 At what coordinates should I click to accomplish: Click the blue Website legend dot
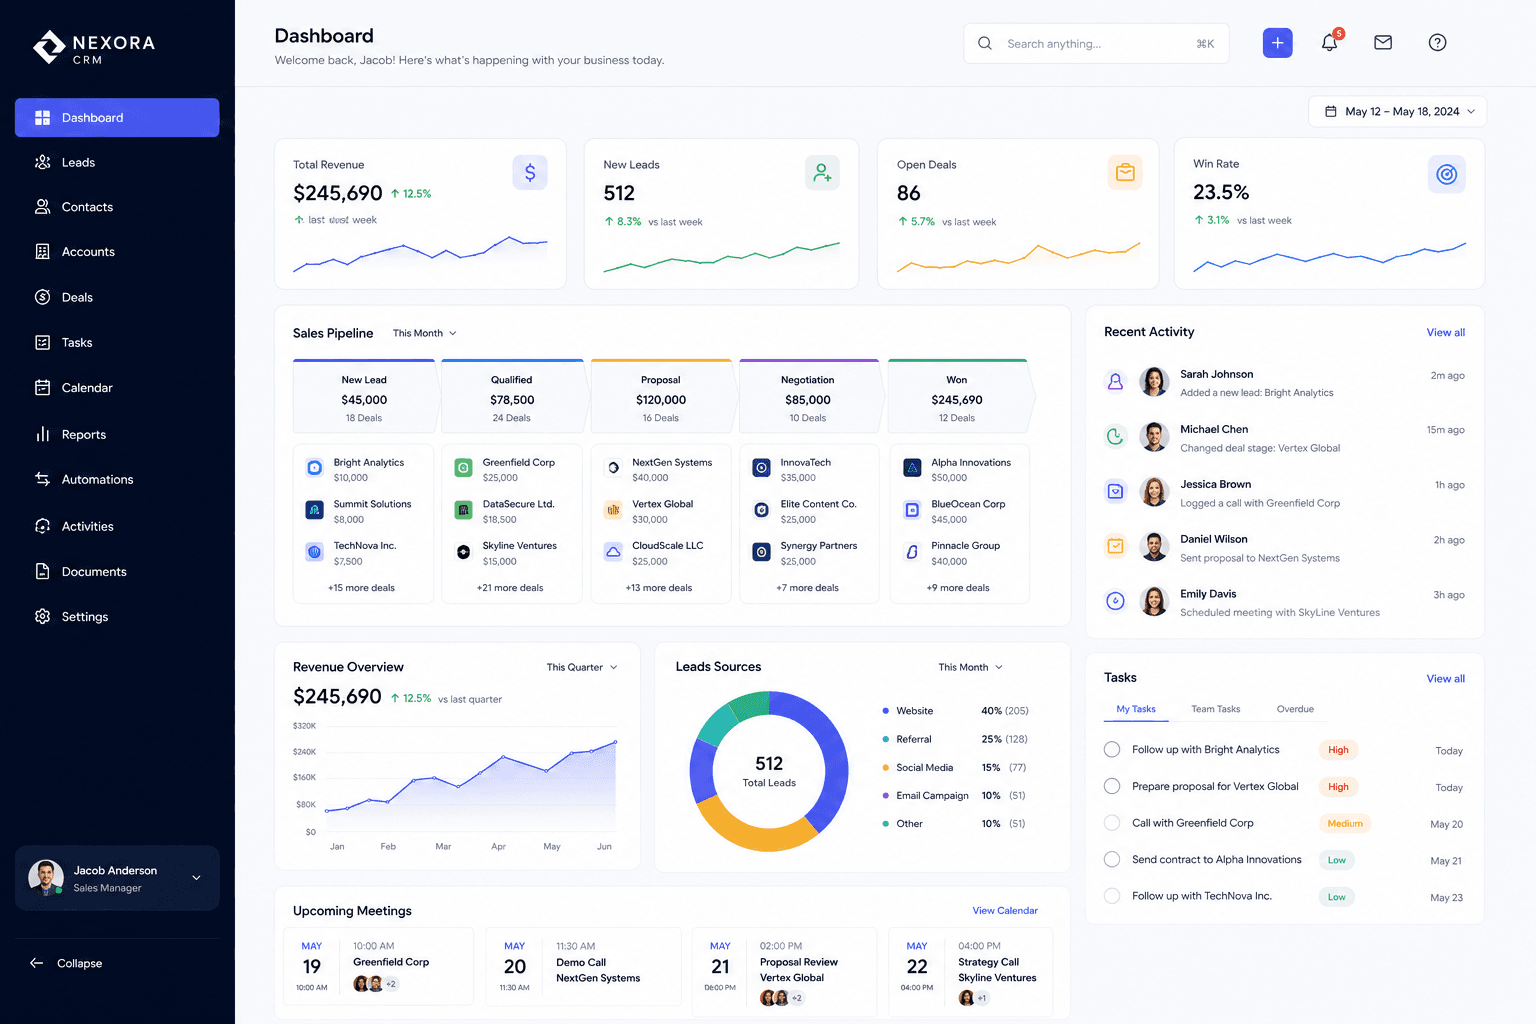tap(885, 711)
